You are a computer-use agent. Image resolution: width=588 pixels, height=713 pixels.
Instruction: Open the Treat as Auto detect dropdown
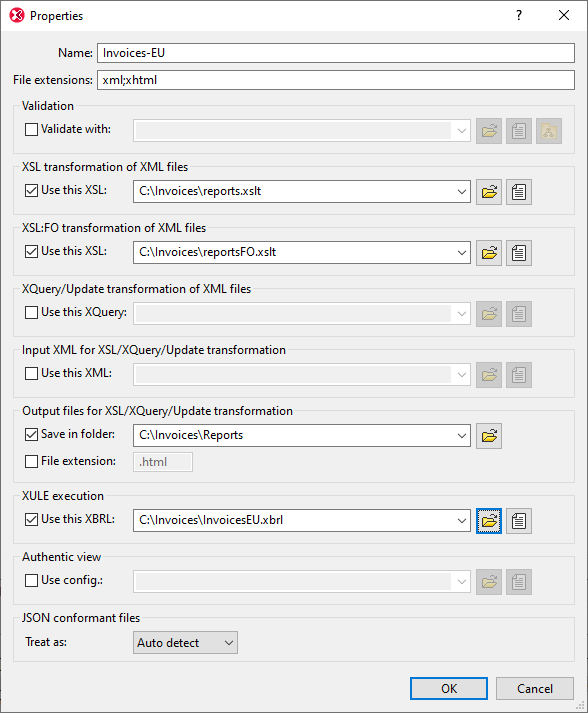pyautogui.click(x=185, y=643)
